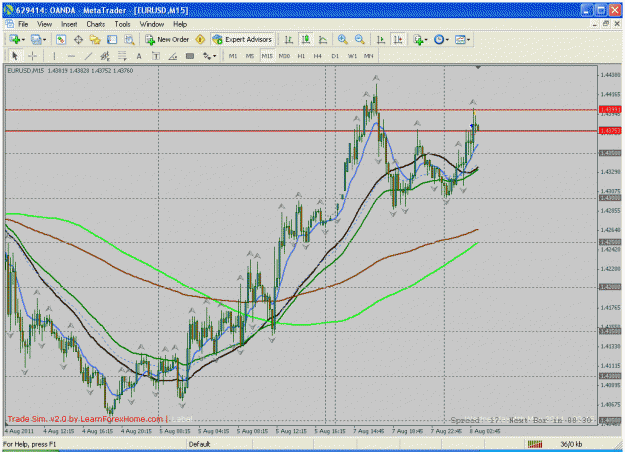Open the Market Watch window icon
Image resolution: width=625 pixels, height=452 pixels.
click(61, 39)
